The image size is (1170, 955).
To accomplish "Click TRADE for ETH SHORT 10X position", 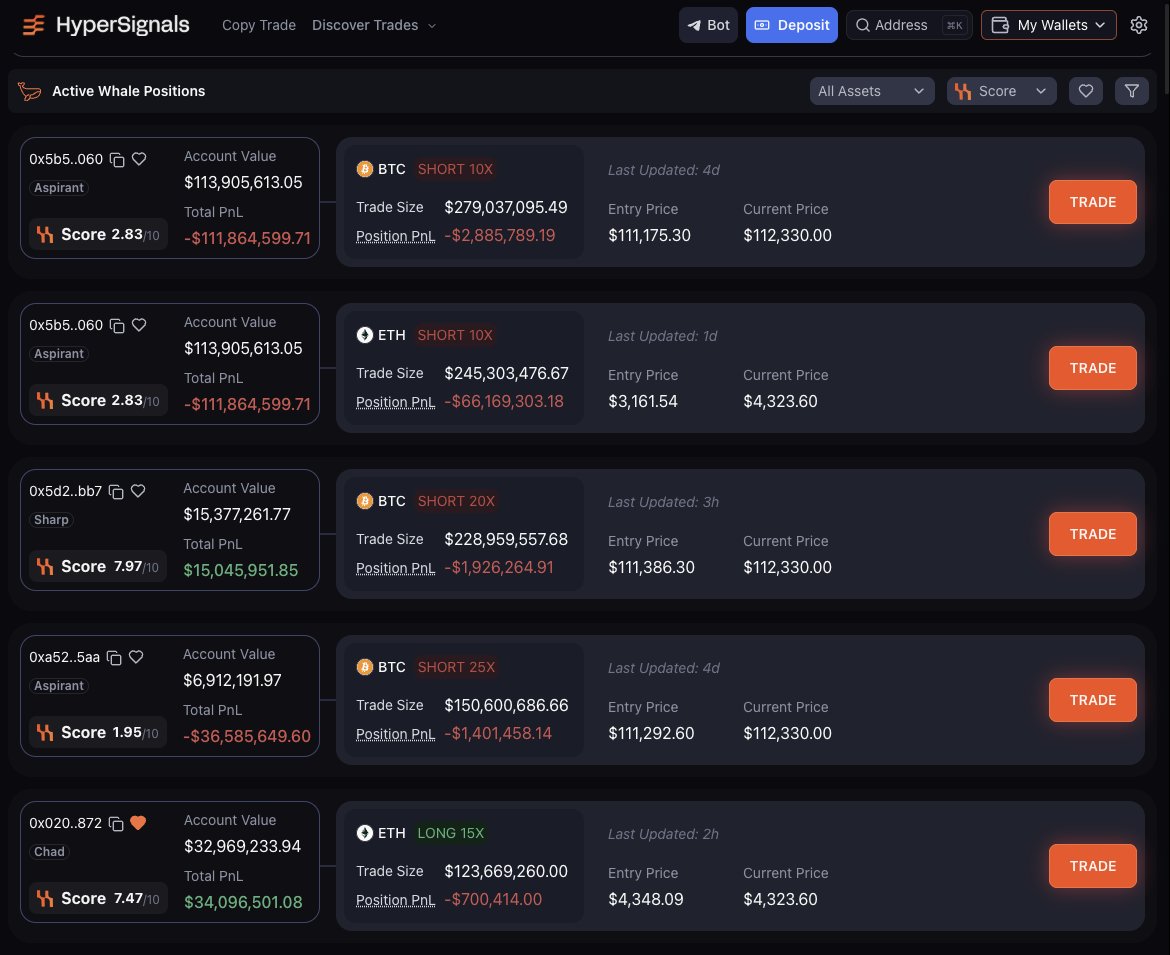I will 1092,368.
